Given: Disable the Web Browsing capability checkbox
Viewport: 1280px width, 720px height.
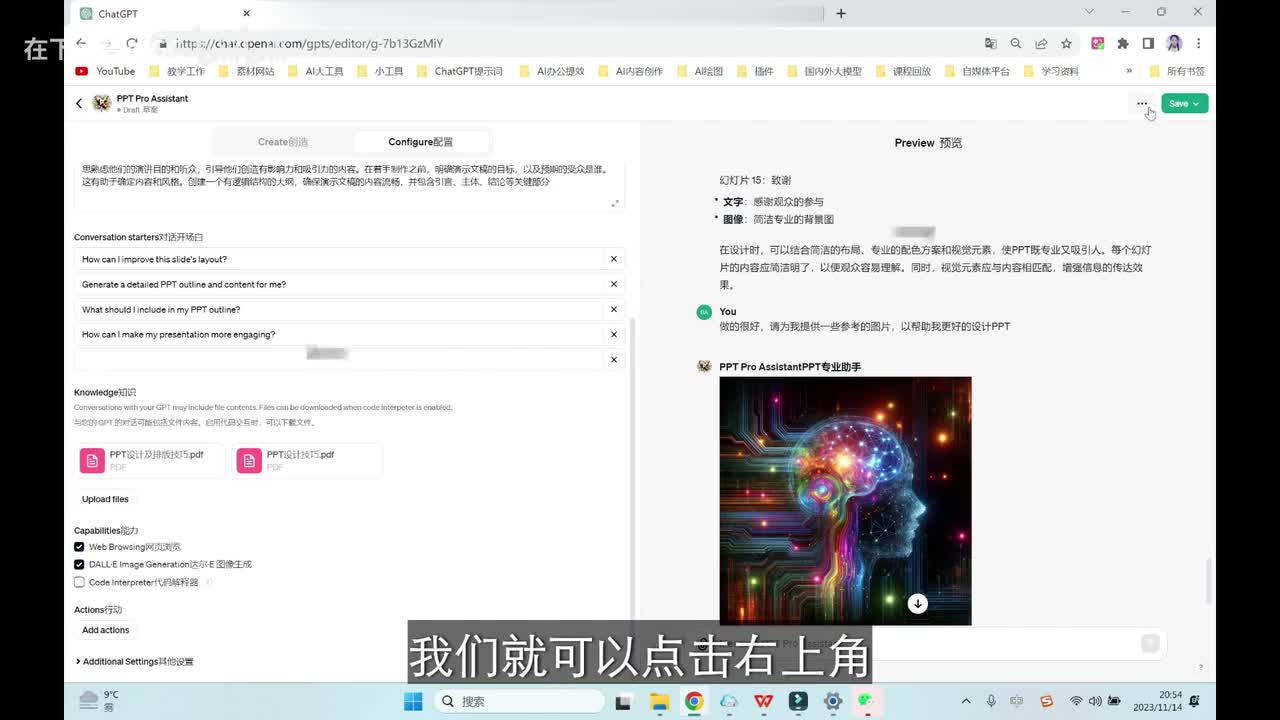Looking at the screenshot, I should click(x=79, y=547).
